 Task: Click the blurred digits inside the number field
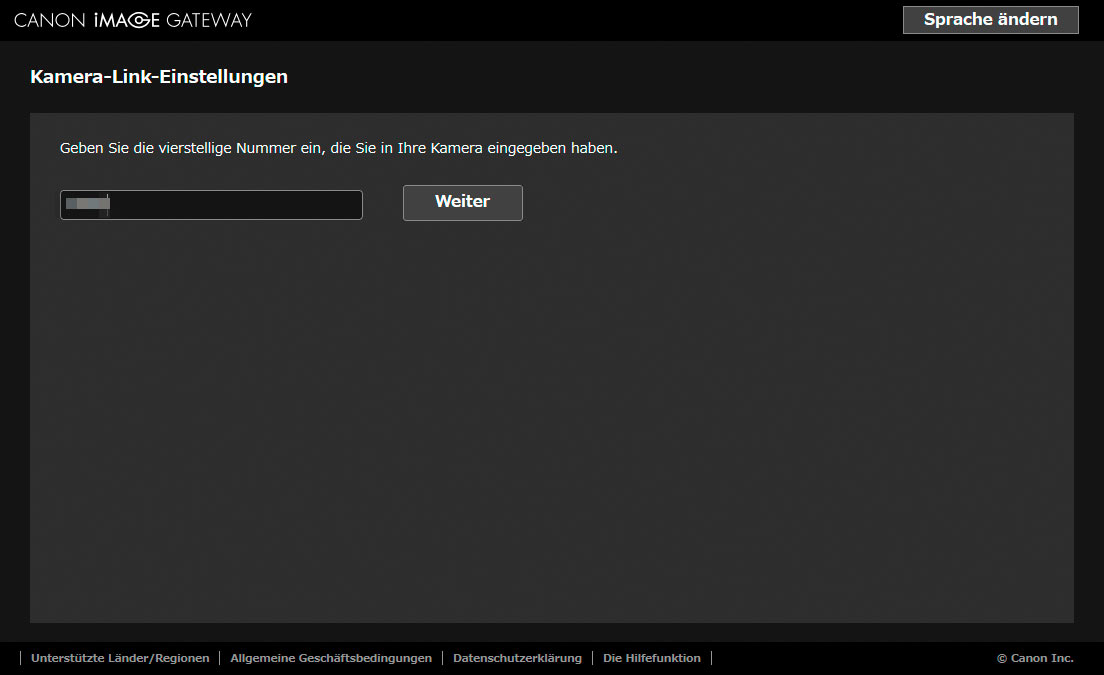click(87, 205)
